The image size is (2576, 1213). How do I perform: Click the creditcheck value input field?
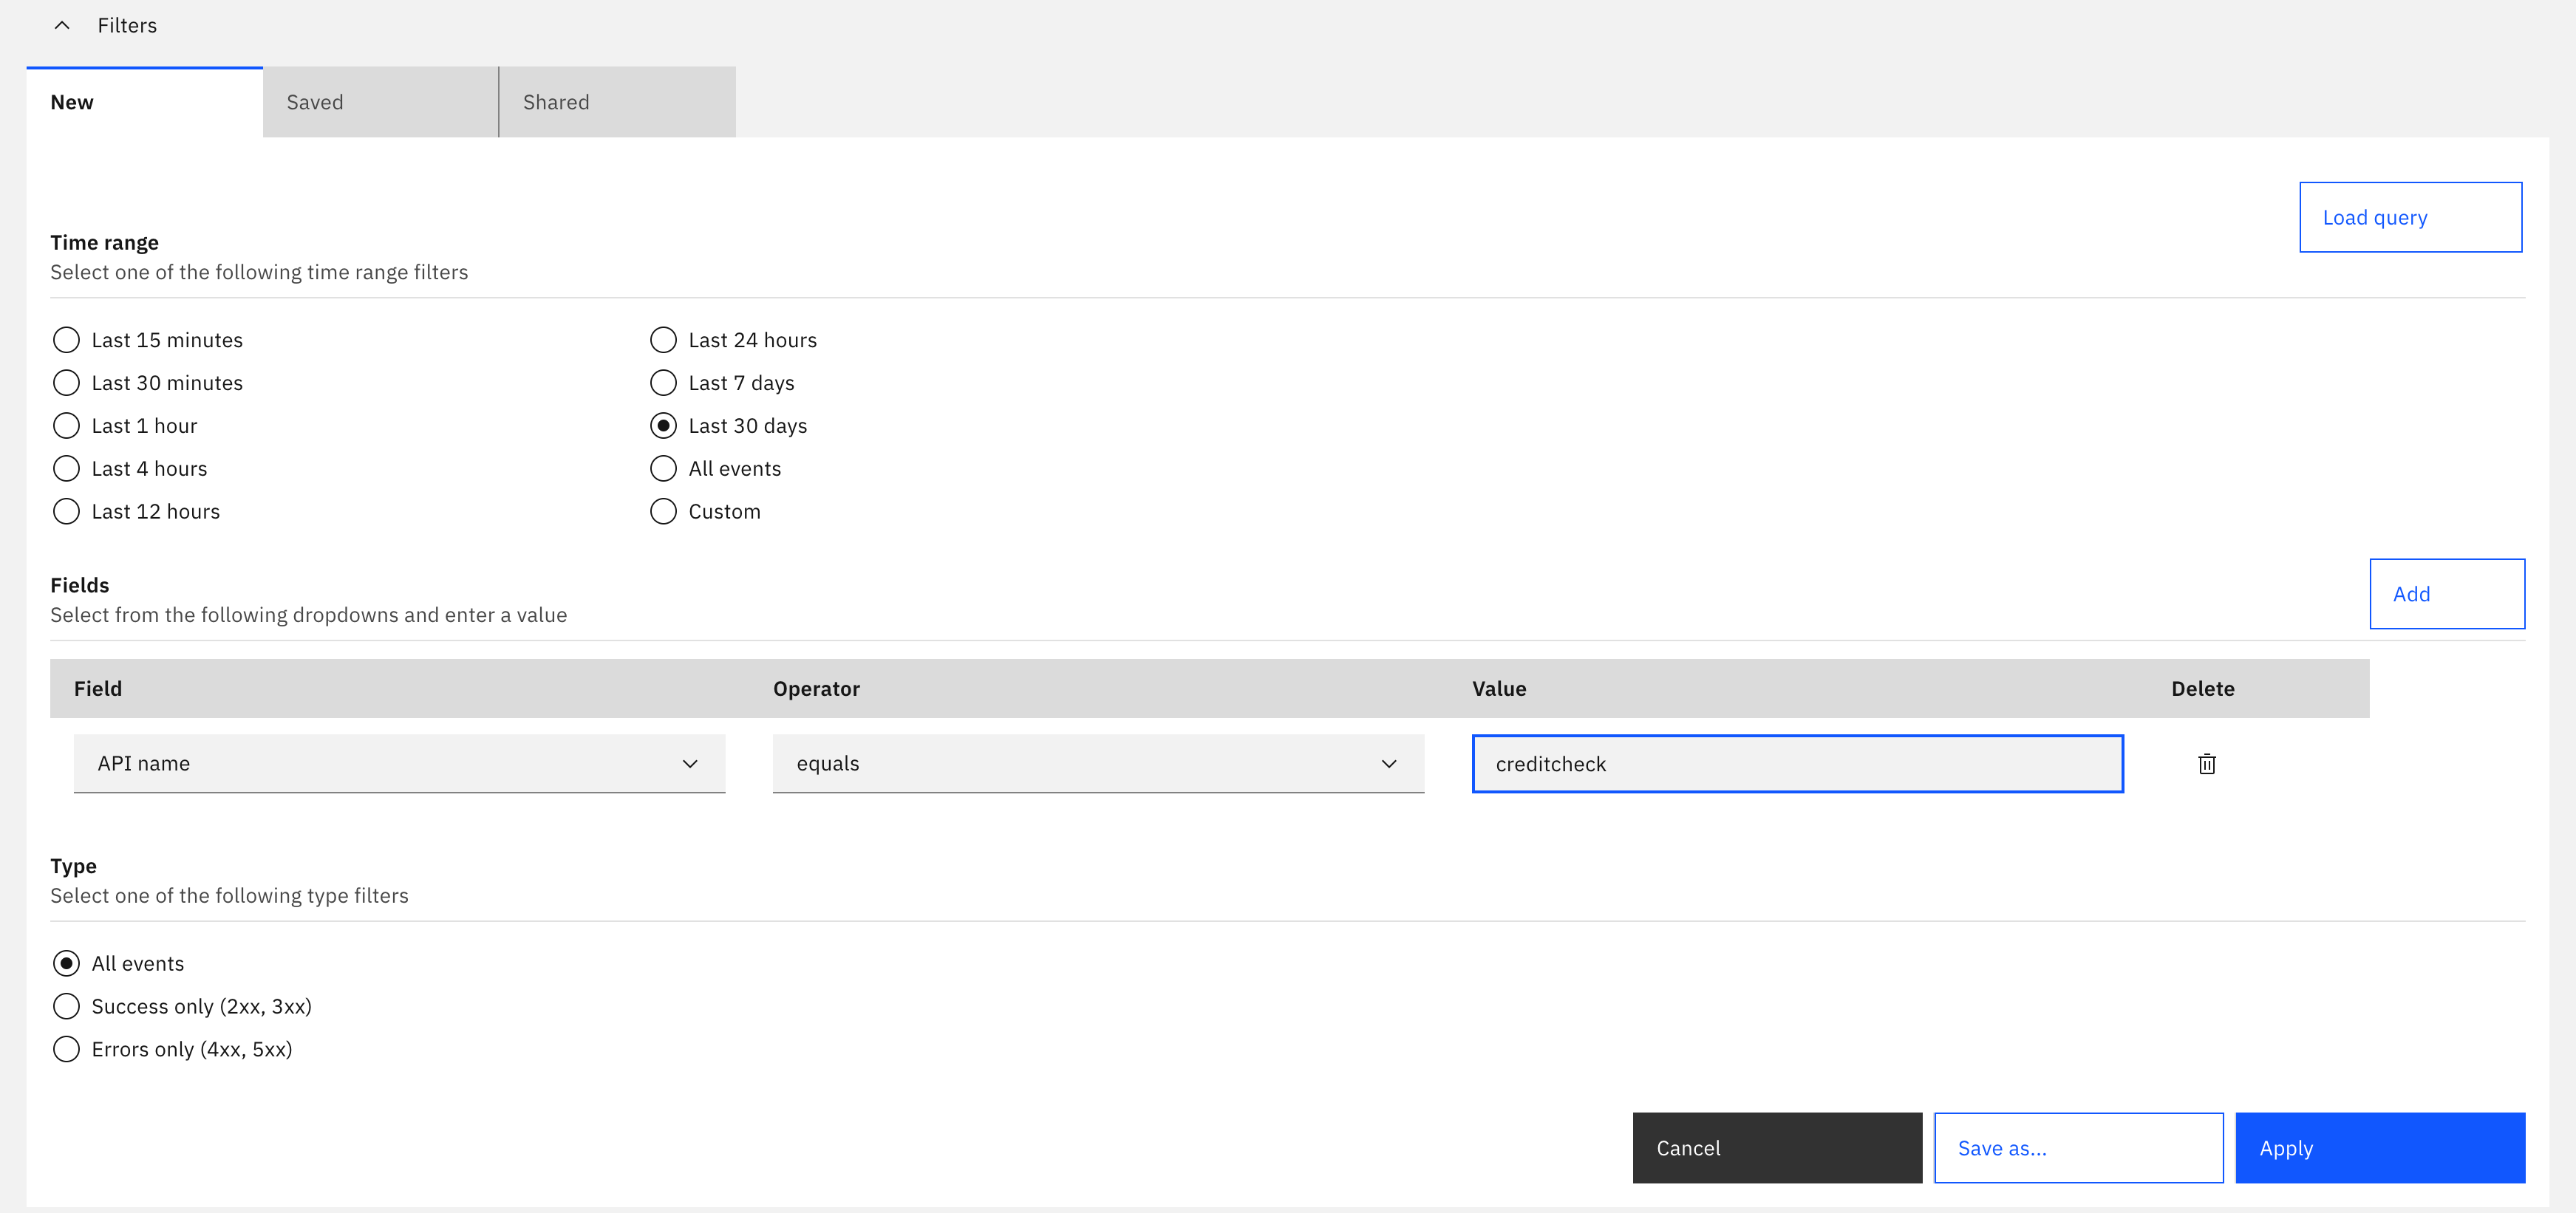[x=1796, y=764]
